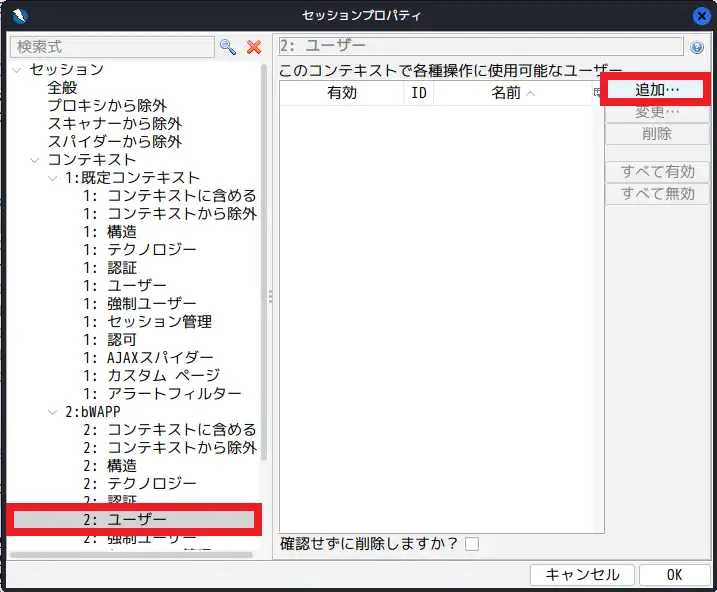
Task: Sort by the 名前 column header
Action: click(512, 93)
